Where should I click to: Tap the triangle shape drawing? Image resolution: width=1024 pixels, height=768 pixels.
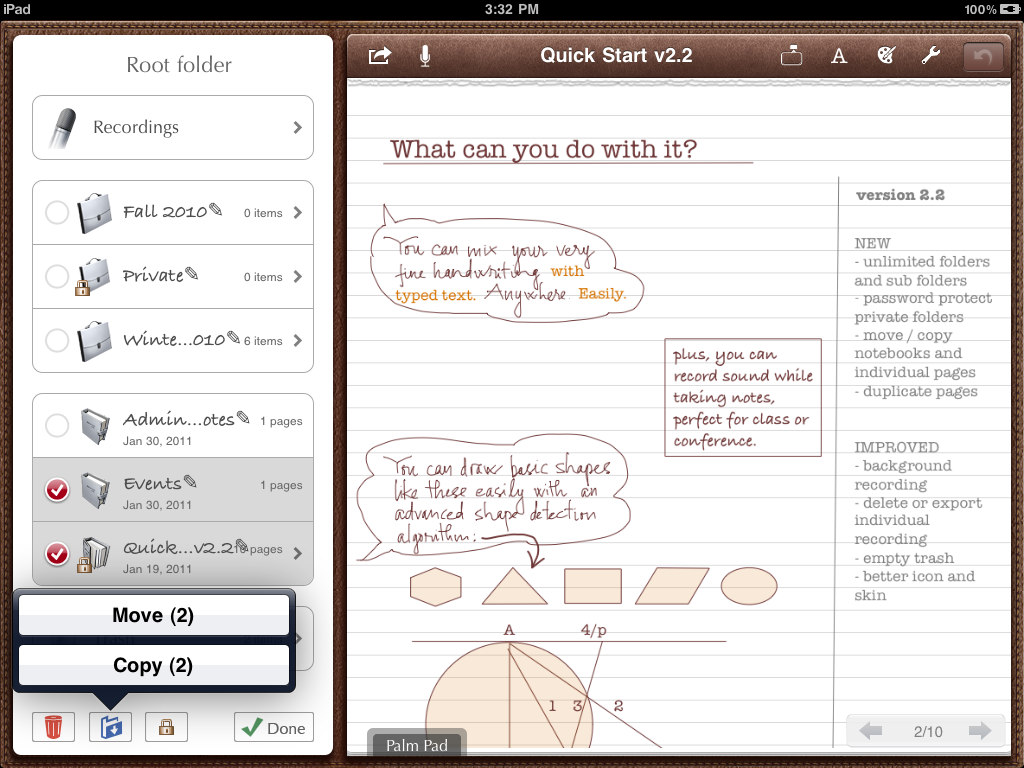tap(514, 586)
